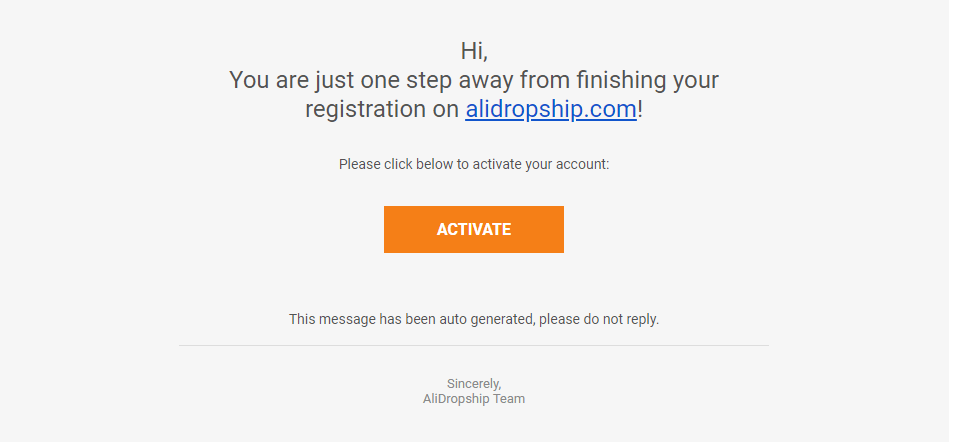Click the white strip at right edge

(951, 220)
